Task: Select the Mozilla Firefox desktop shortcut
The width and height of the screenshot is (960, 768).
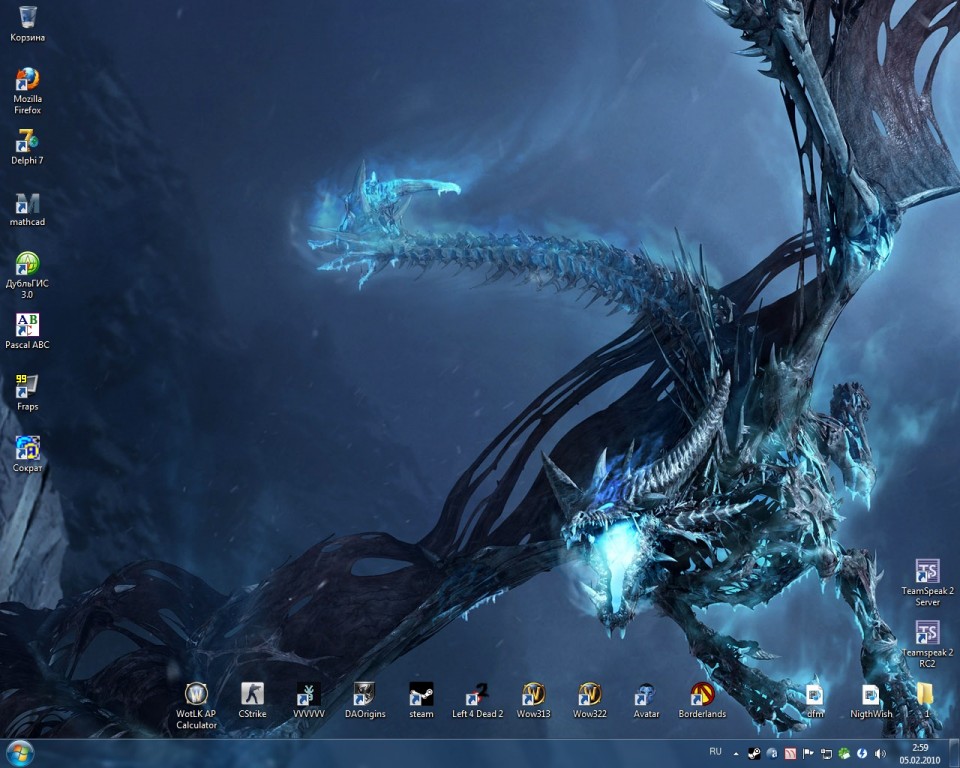Action: (28, 91)
